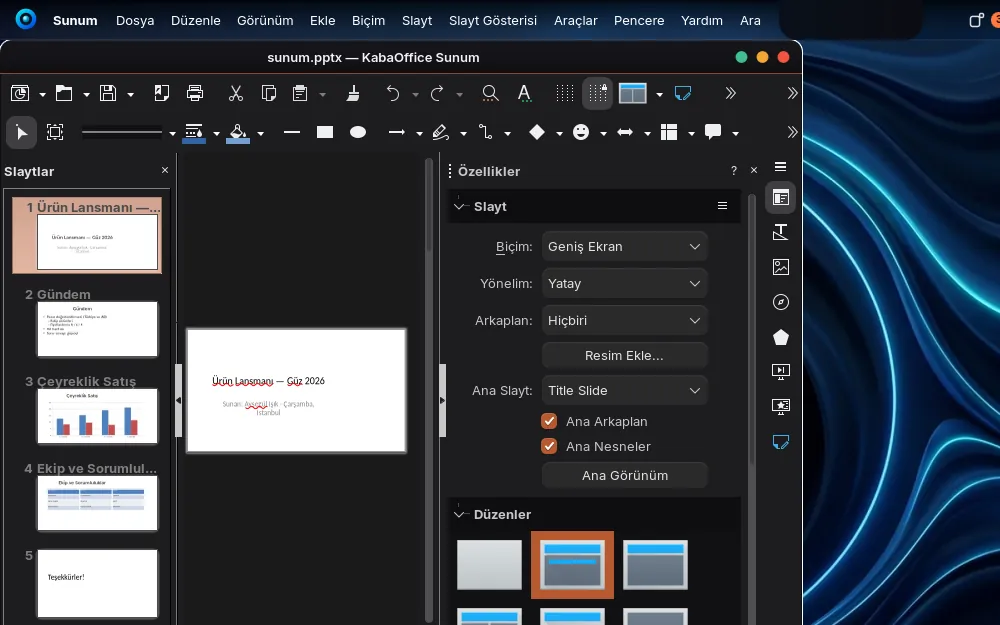Open the Animation sidebar tab
1000x625 pixels.
781,406
